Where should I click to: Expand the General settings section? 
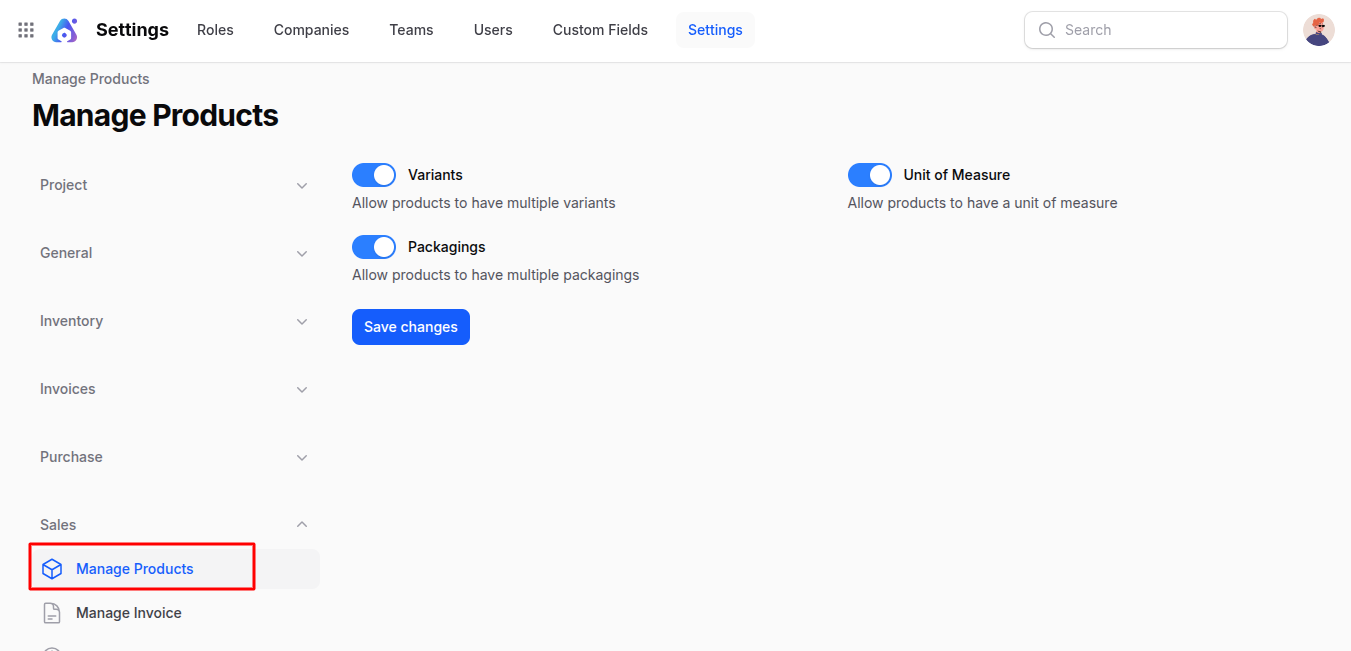pos(302,253)
